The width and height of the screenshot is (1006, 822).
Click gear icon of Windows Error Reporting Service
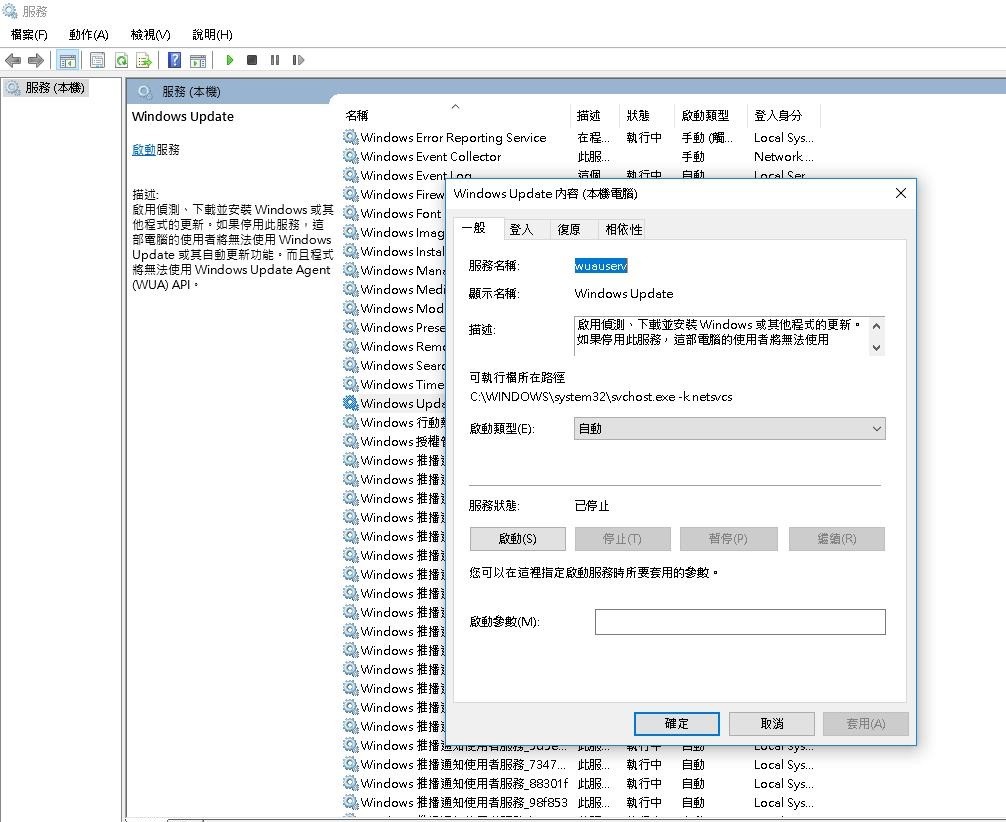(x=350, y=137)
